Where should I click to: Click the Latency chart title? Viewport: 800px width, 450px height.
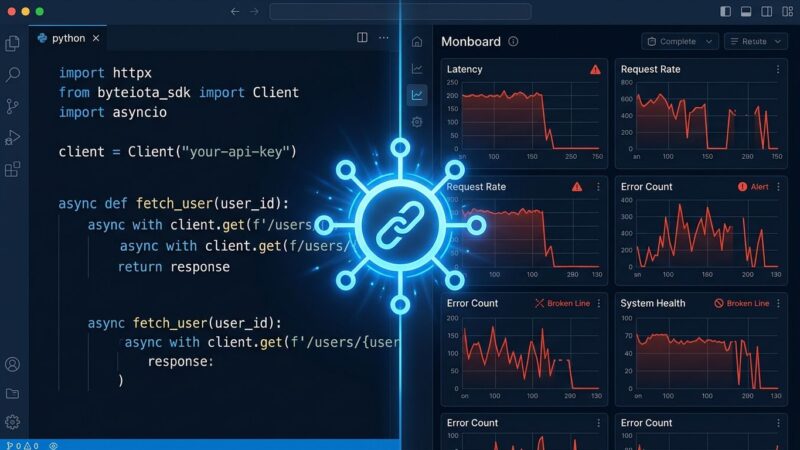[x=464, y=69]
